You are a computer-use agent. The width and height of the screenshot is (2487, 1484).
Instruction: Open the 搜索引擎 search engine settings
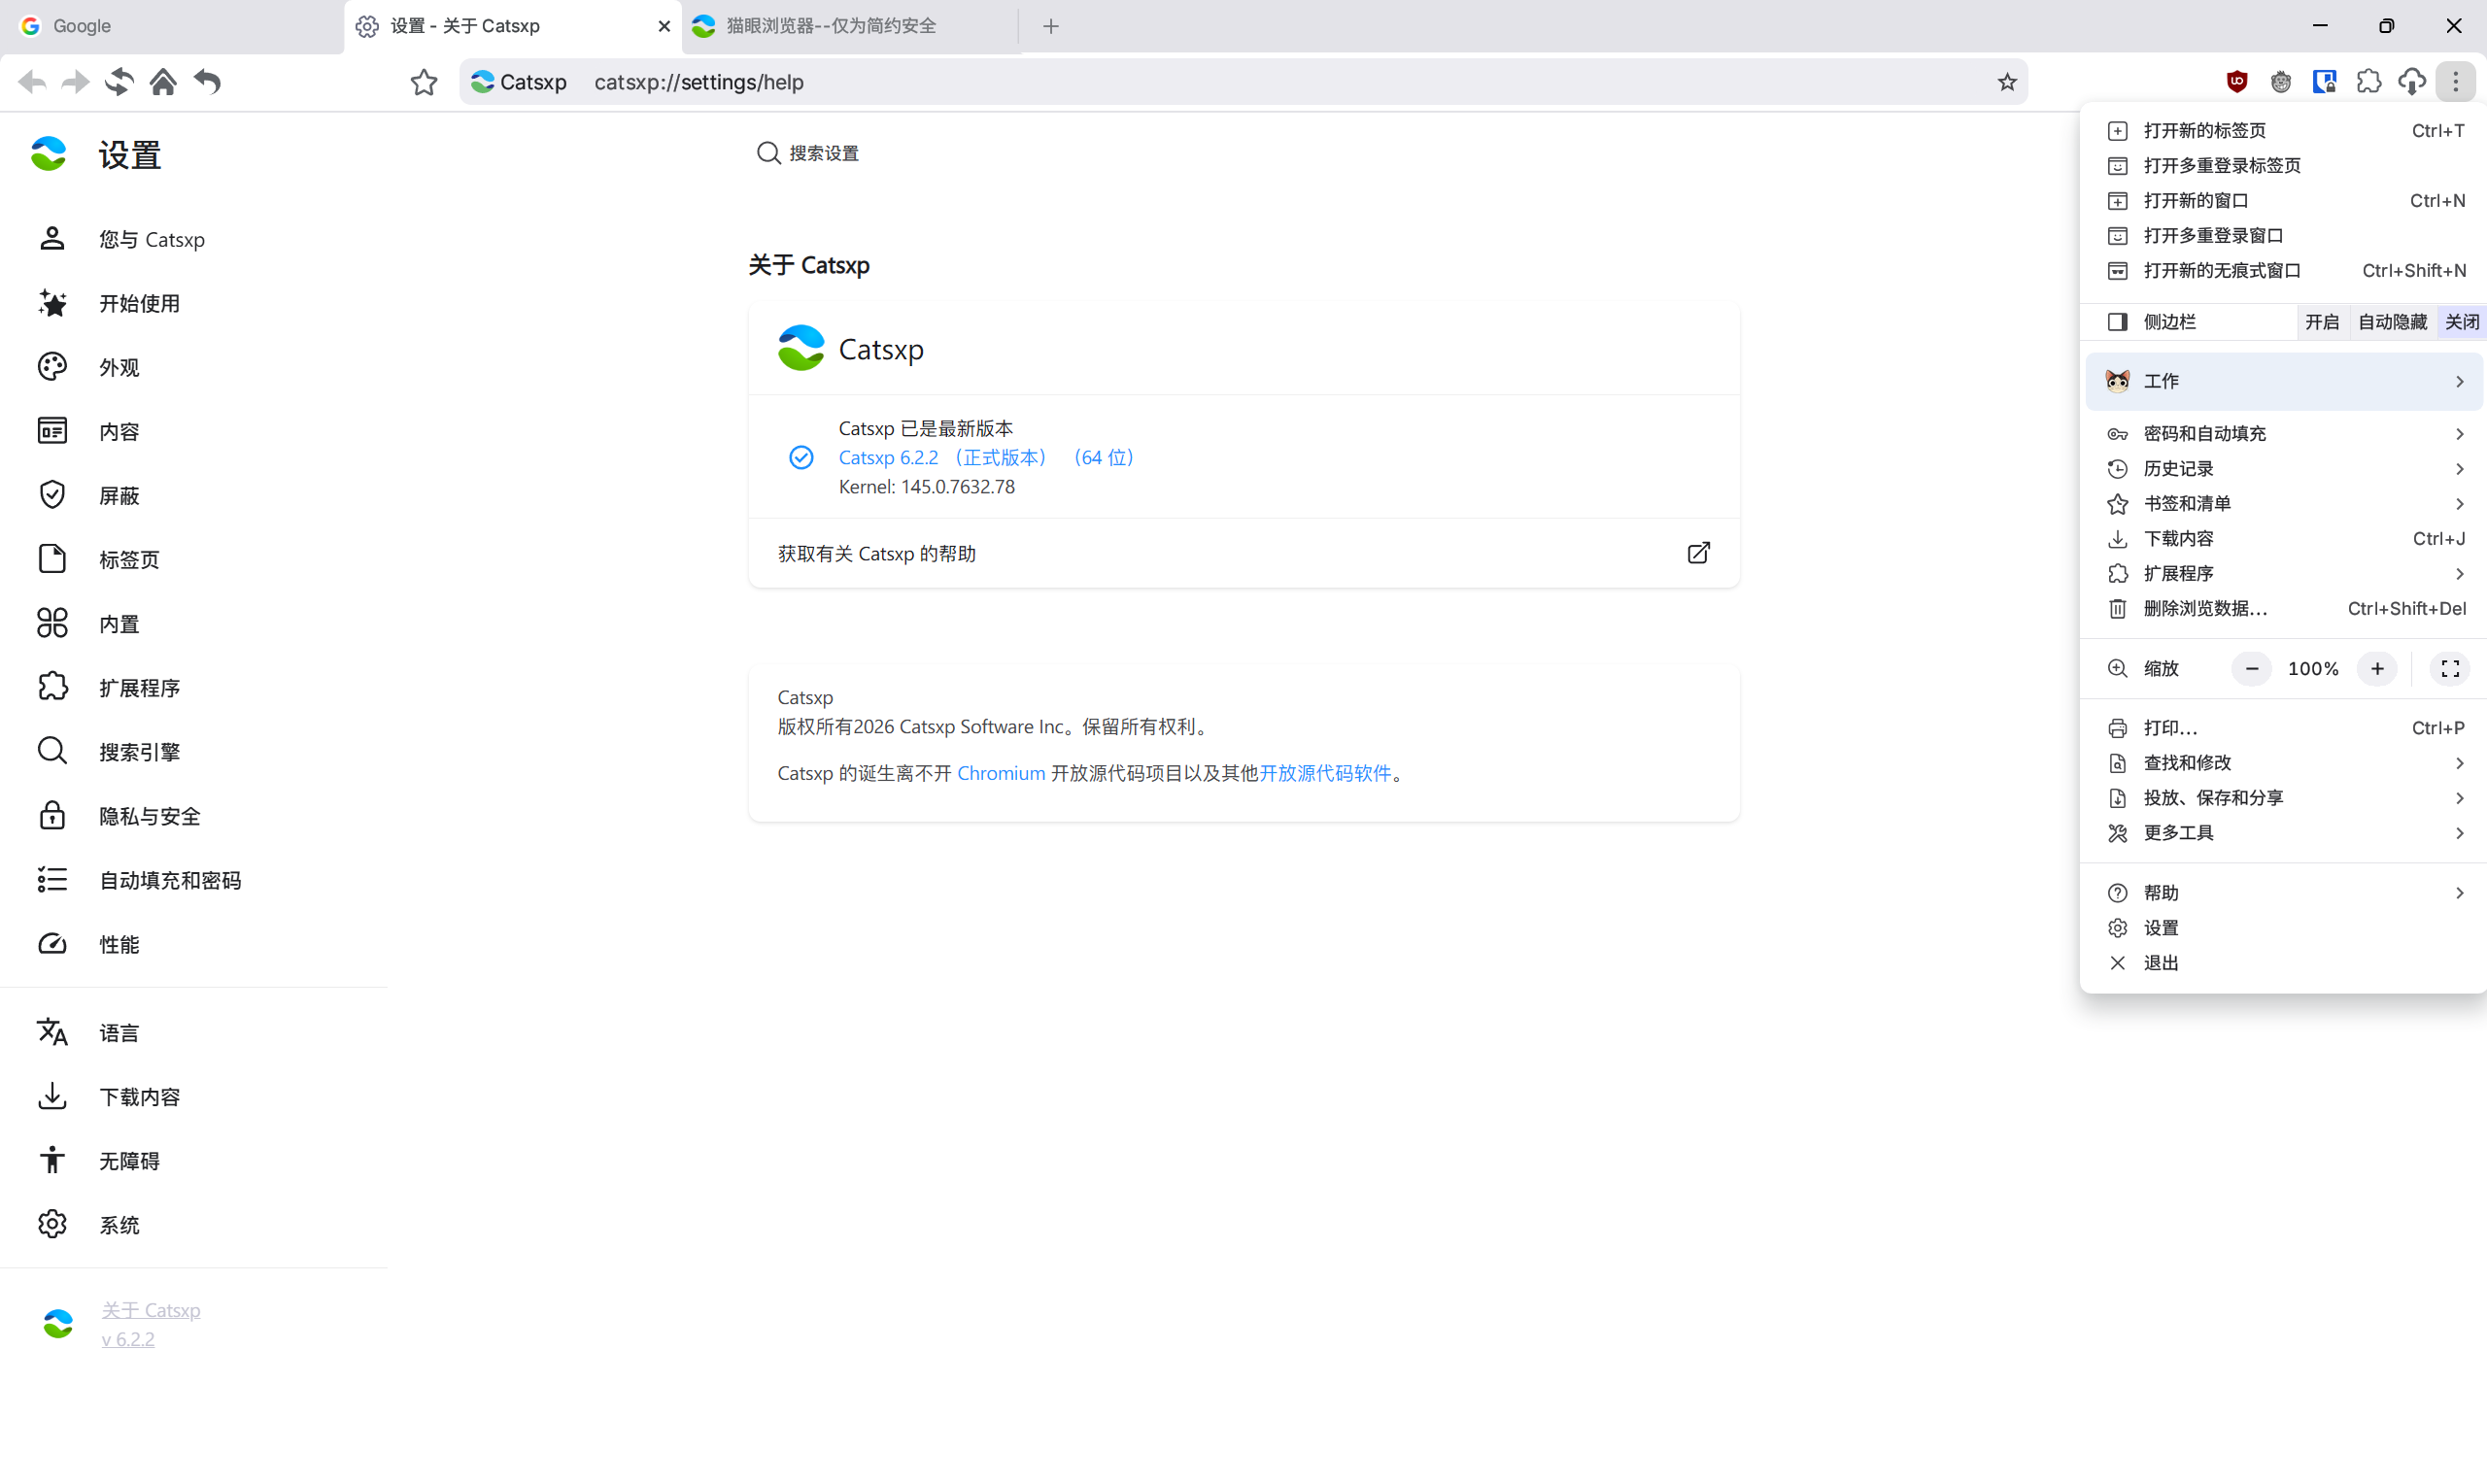pos(139,751)
